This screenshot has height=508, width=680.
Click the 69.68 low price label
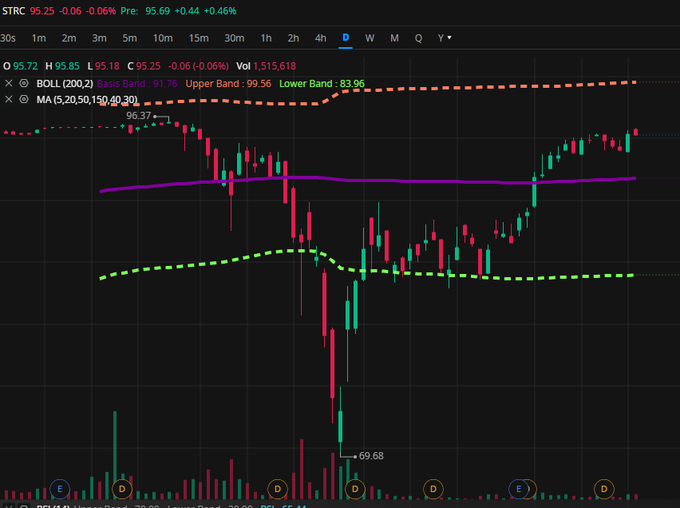[x=371, y=456]
